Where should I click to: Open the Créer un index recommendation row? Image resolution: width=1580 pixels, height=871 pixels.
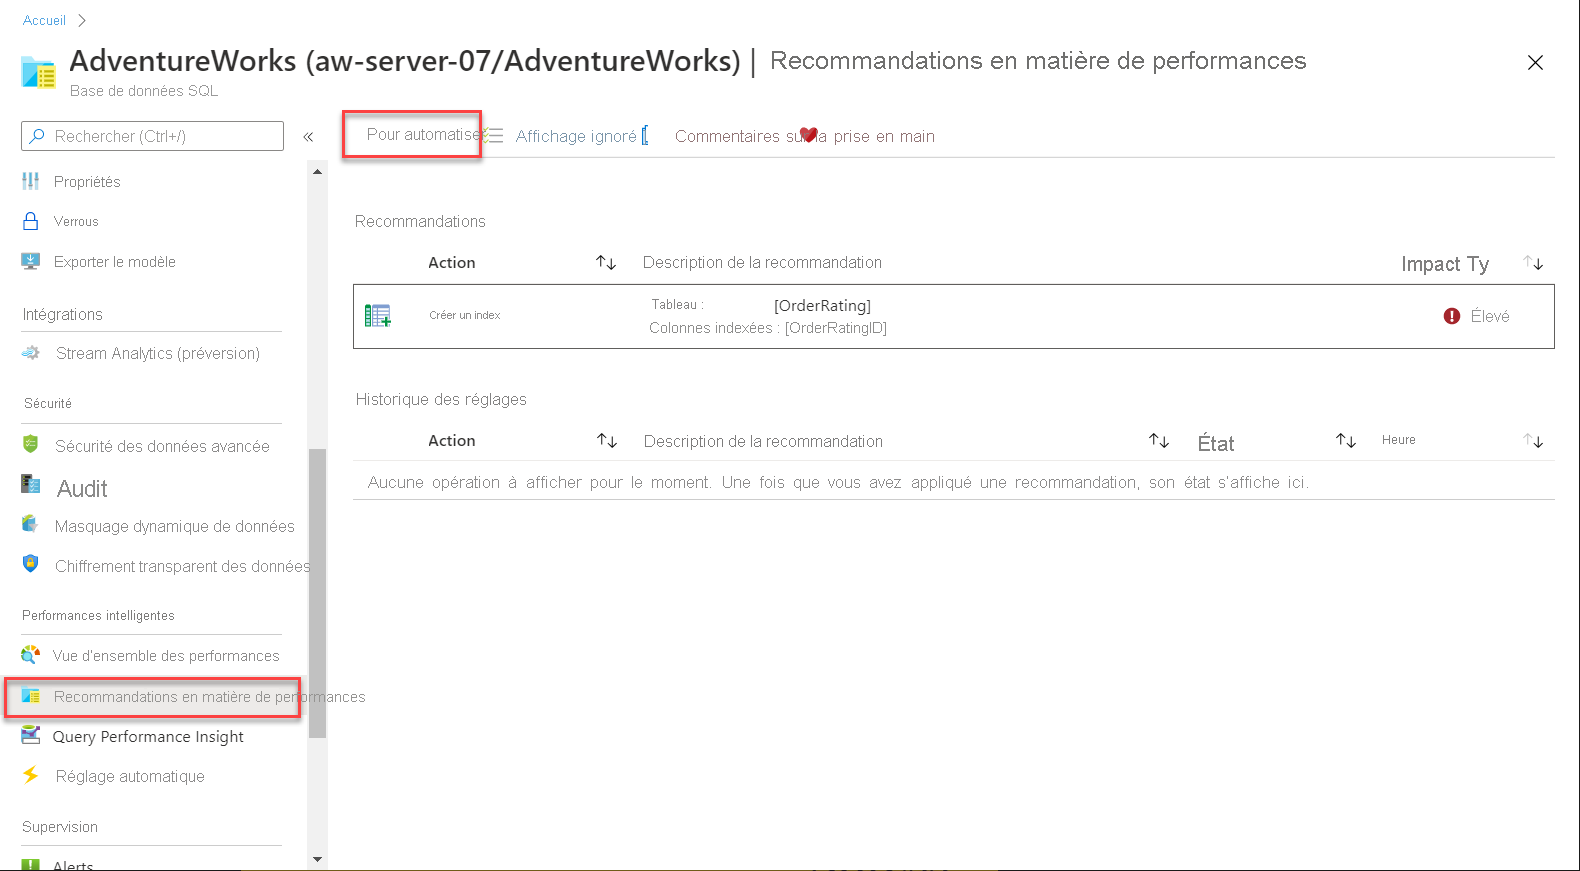(954, 316)
